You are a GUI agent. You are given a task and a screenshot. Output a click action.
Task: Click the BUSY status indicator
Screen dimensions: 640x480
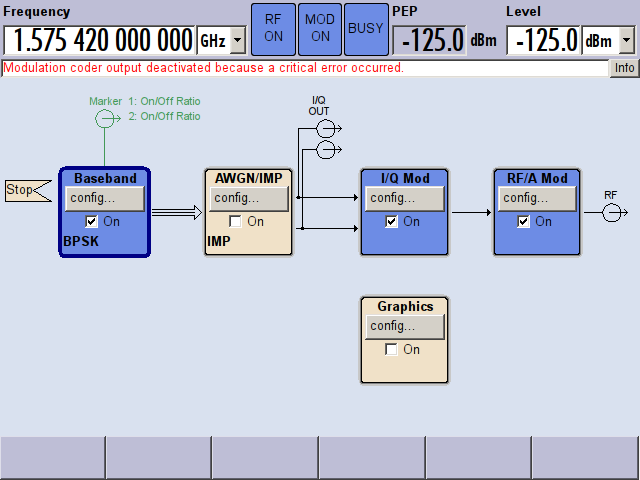click(x=365, y=27)
